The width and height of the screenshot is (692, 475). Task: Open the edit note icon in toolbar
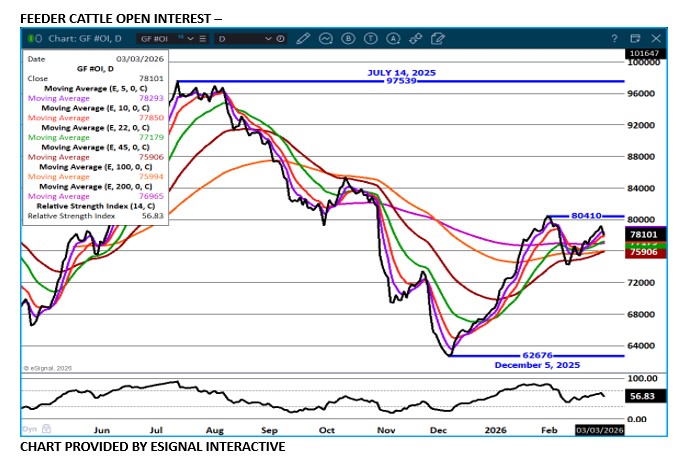437,38
